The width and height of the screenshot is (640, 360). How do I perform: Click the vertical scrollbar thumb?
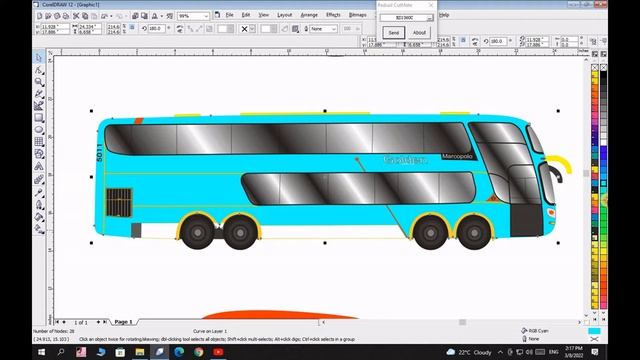click(586, 173)
